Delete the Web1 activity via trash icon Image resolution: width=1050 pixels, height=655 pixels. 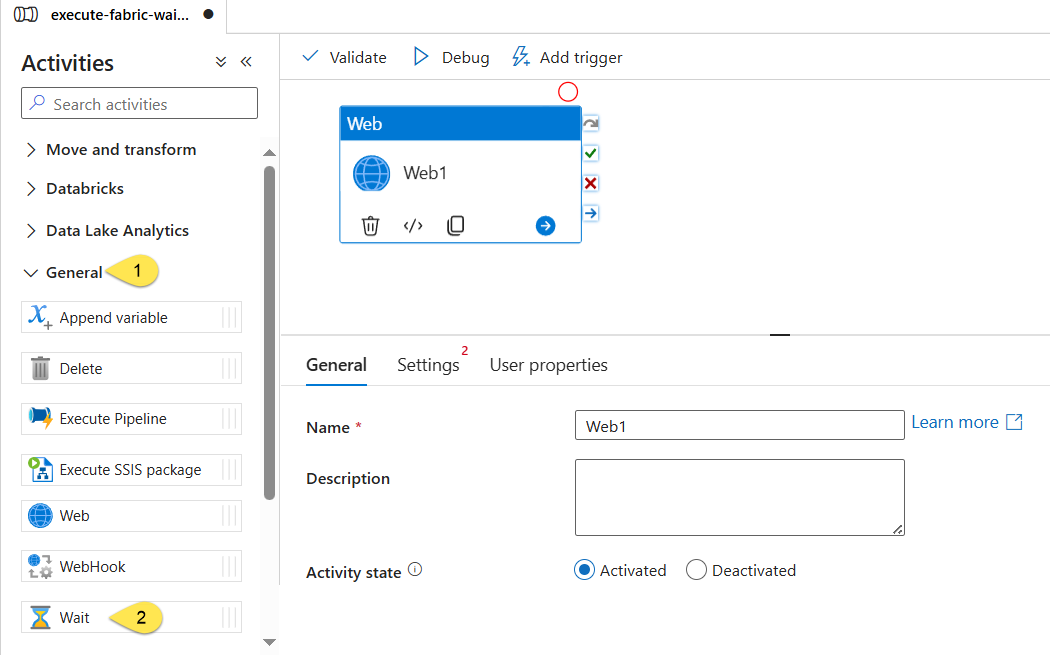coord(370,226)
